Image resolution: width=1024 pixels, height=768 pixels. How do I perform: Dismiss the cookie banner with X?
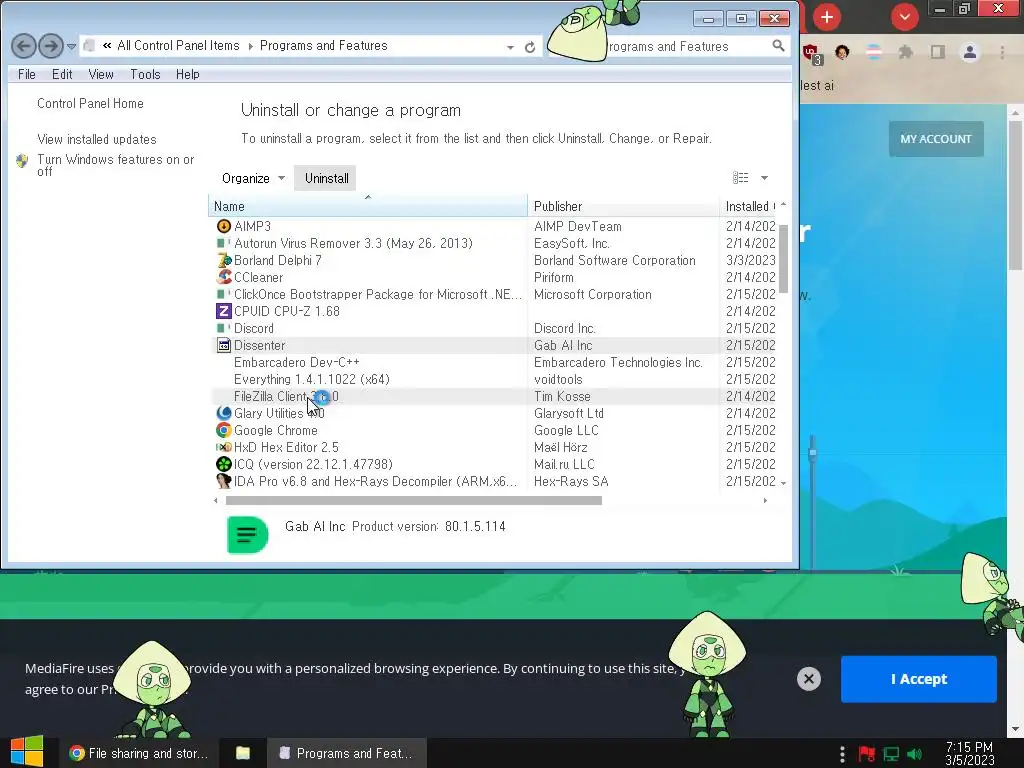coord(808,679)
